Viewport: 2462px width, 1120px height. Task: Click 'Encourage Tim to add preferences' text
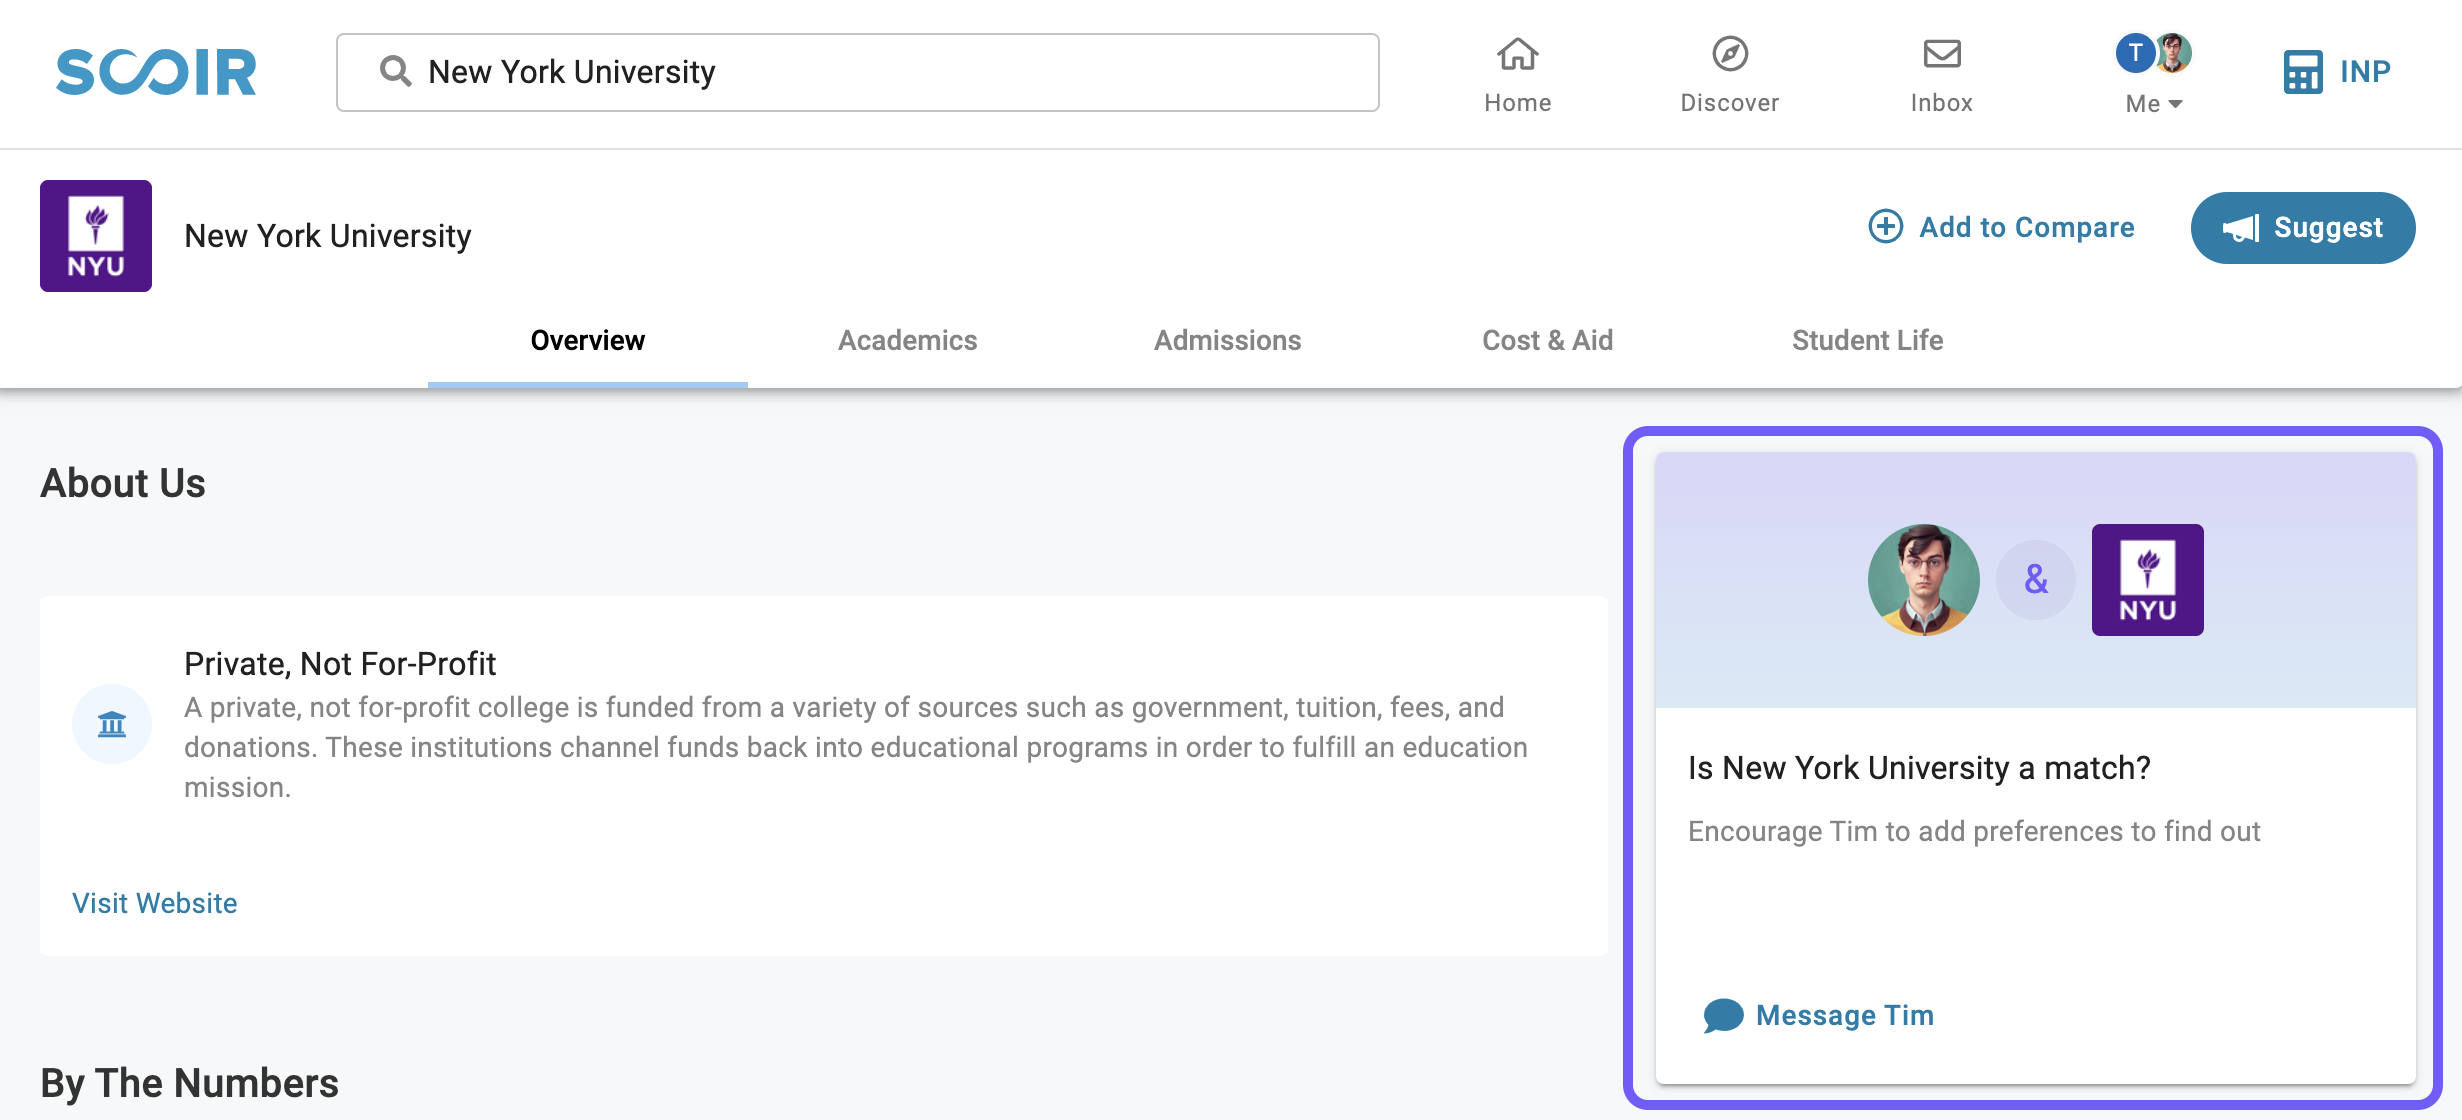(1974, 832)
